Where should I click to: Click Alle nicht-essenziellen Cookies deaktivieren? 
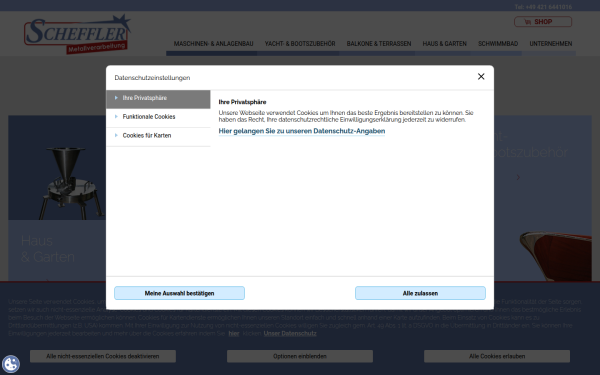pyautogui.click(x=103, y=356)
